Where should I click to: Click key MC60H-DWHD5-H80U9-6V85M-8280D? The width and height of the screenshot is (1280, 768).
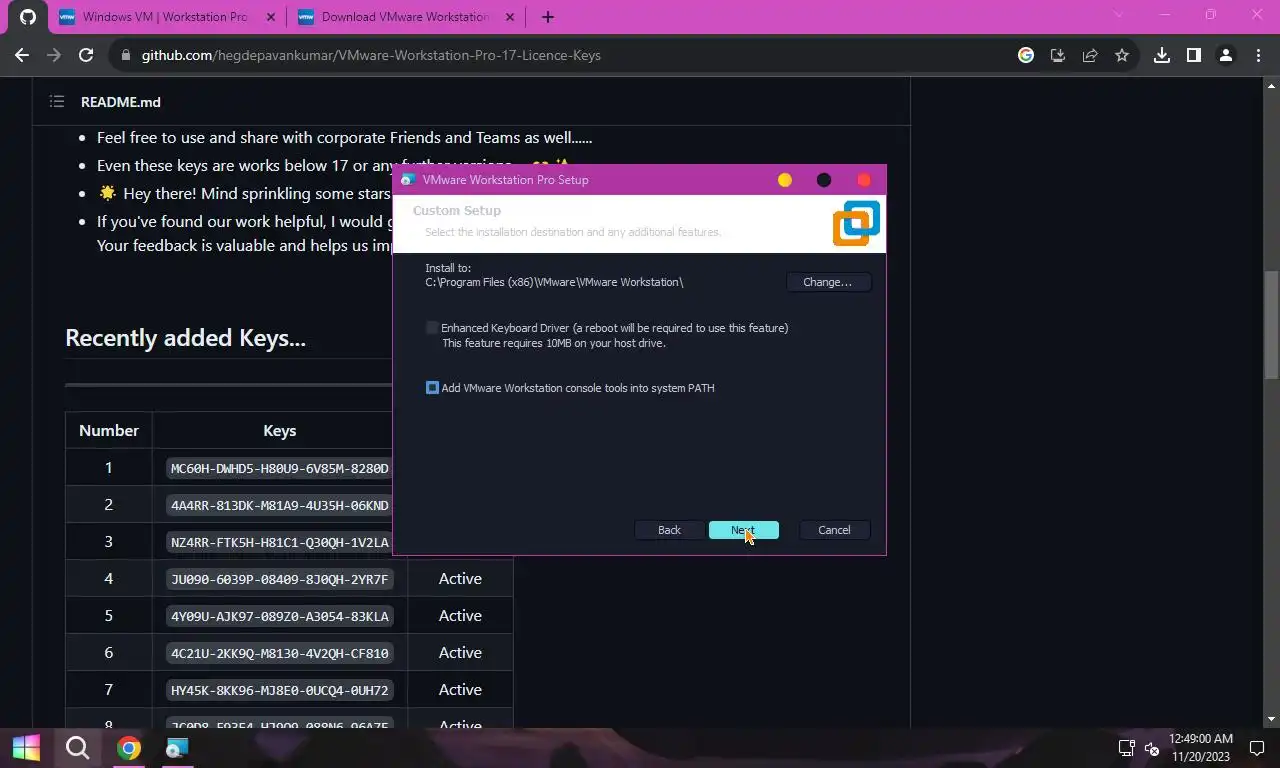(280, 468)
